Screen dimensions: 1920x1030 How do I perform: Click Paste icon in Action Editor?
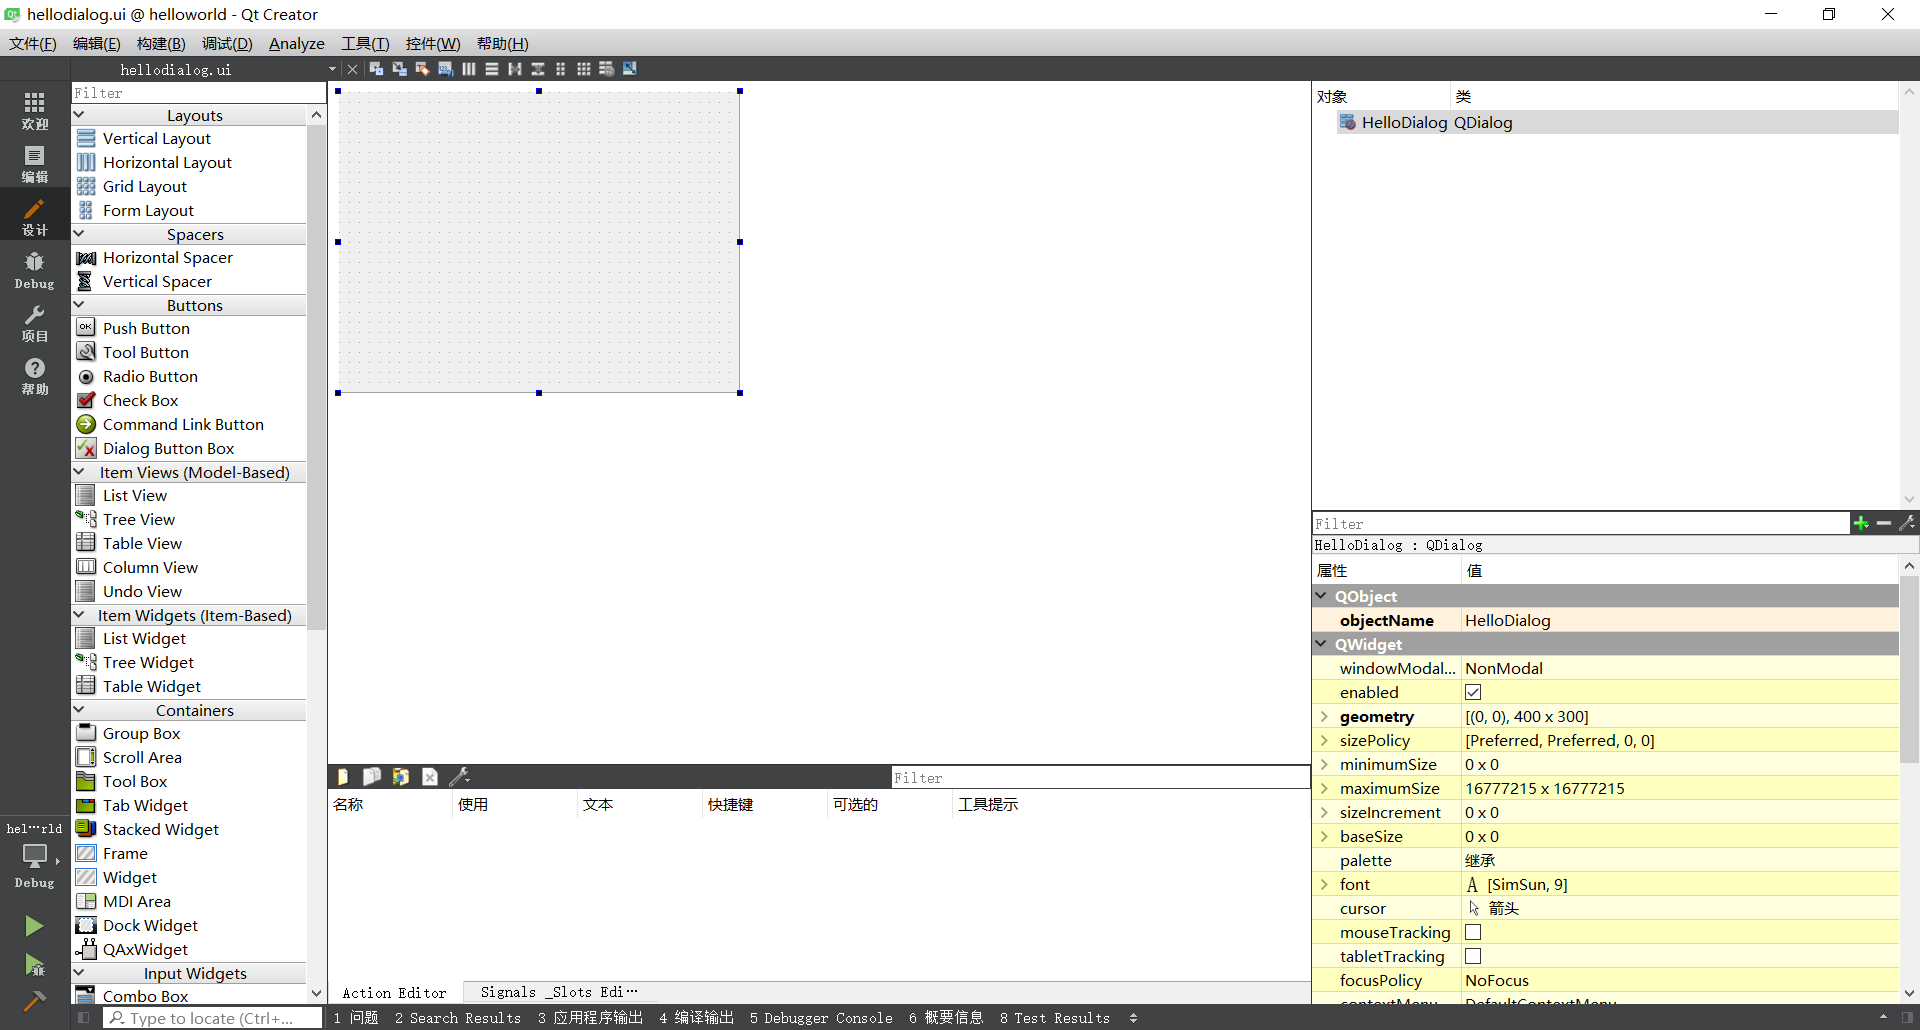tap(401, 777)
